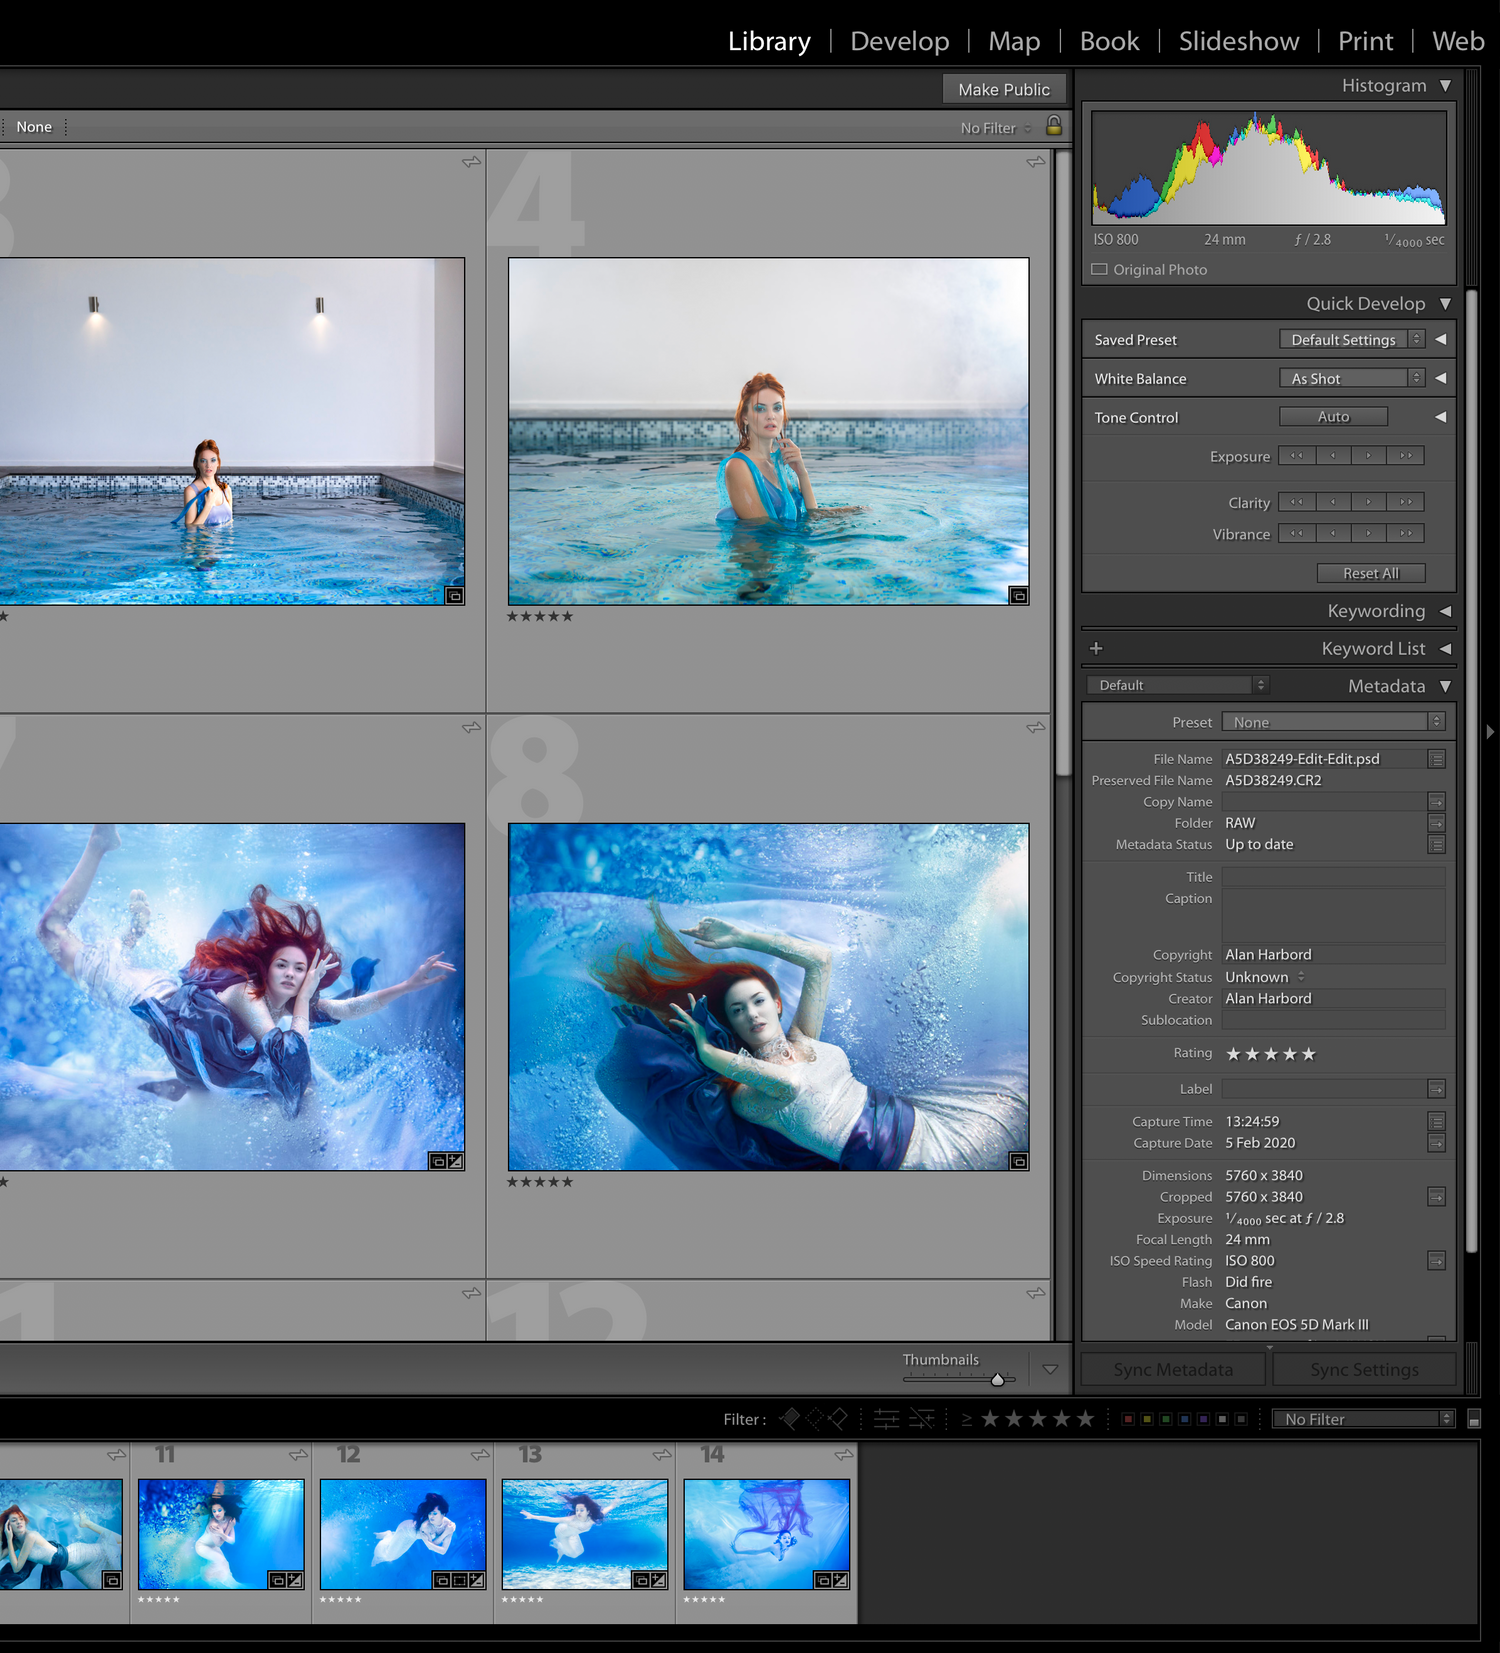1500x1653 pixels.
Task: Expand the Keywording panel
Action: click(x=1445, y=611)
